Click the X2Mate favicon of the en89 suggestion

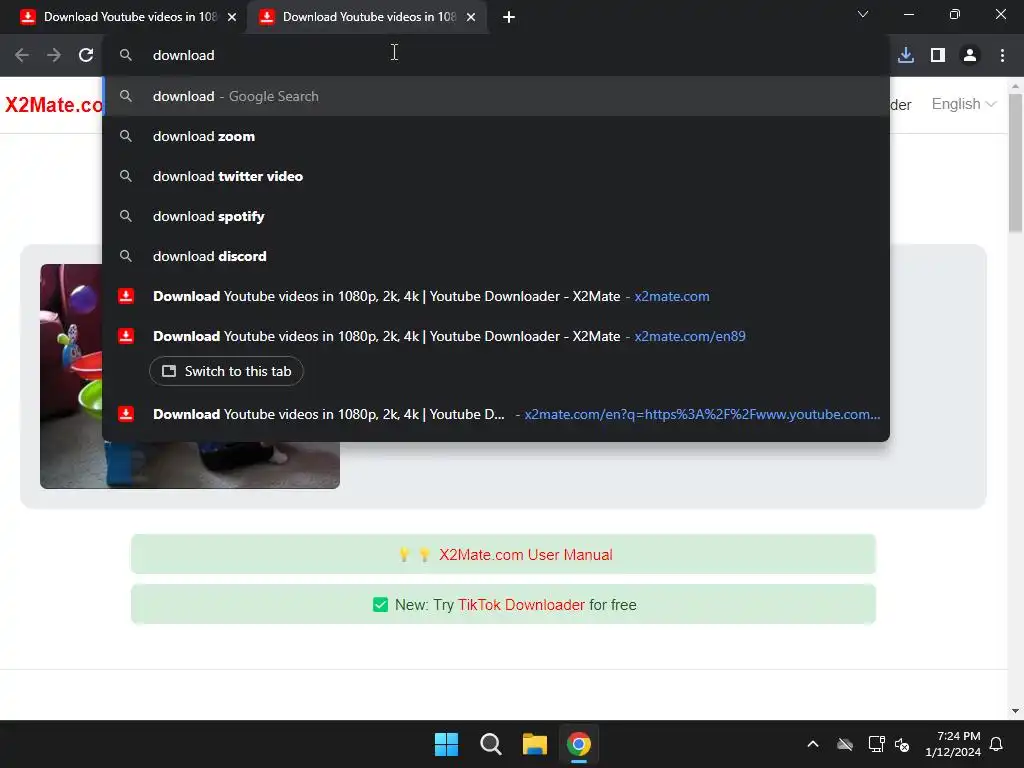tap(125, 336)
